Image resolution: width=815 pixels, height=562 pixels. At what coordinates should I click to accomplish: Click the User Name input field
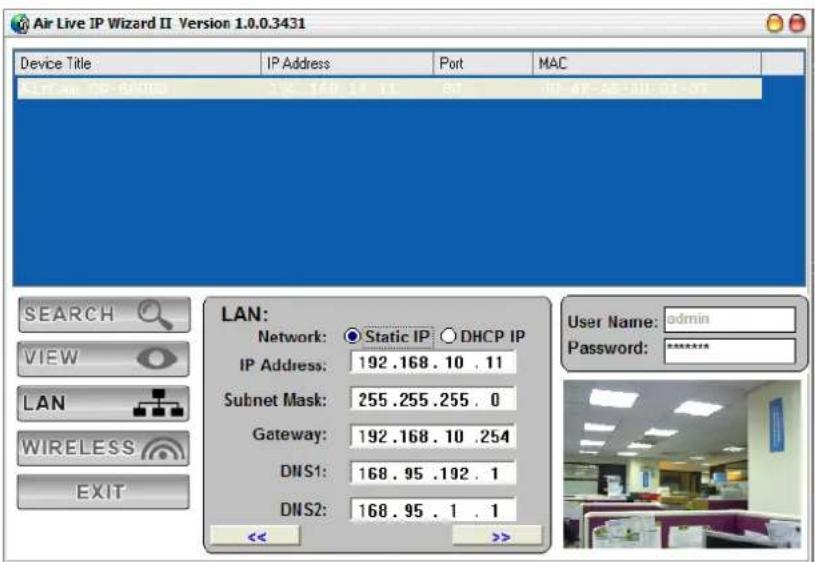click(730, 319)
